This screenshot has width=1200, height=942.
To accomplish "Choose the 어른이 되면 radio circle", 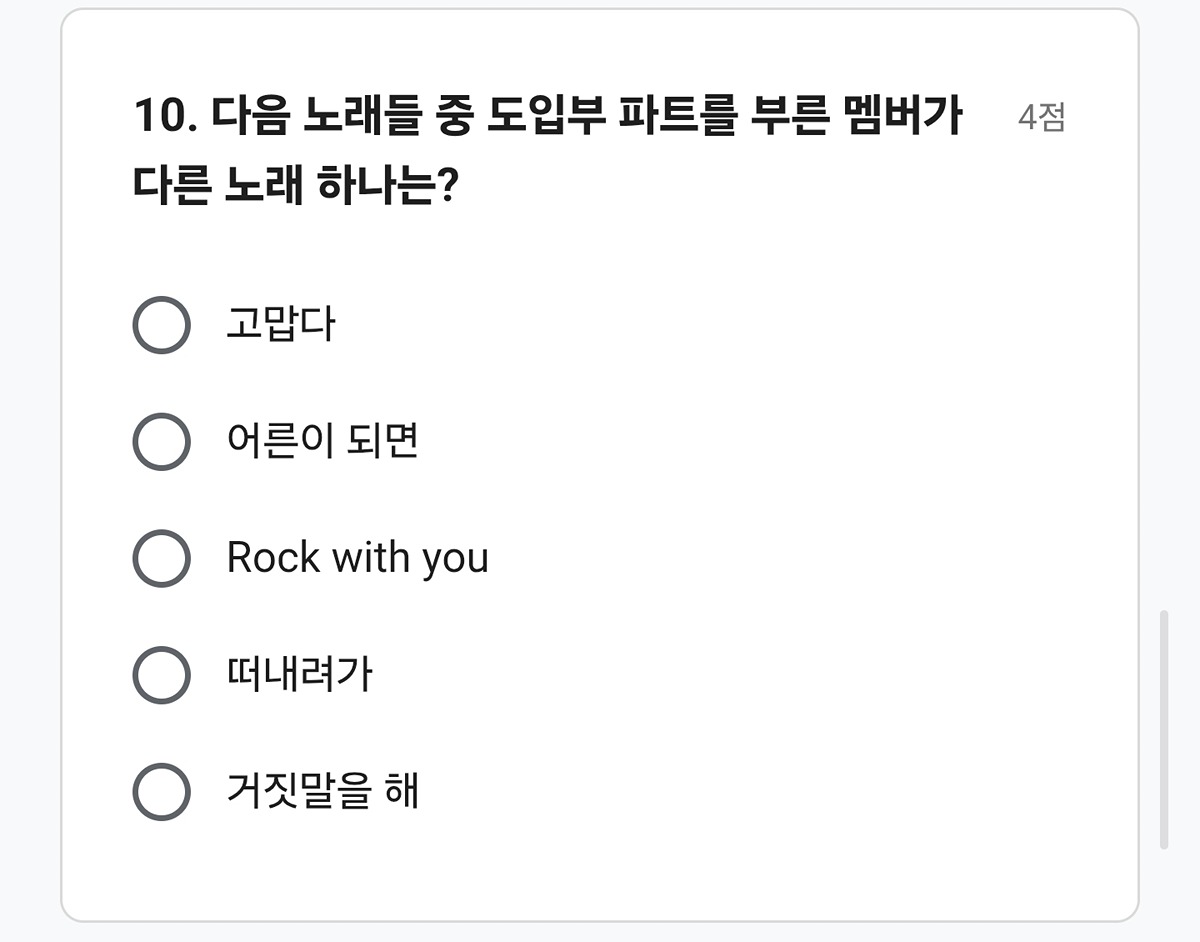I will coord(161,441).
